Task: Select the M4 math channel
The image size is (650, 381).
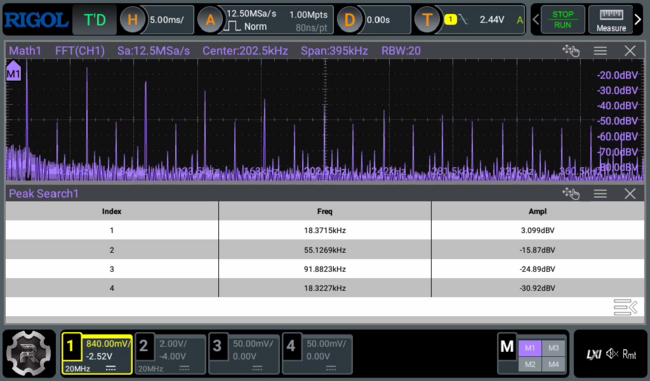Action: pyautogui.click(x=553, y=364)
